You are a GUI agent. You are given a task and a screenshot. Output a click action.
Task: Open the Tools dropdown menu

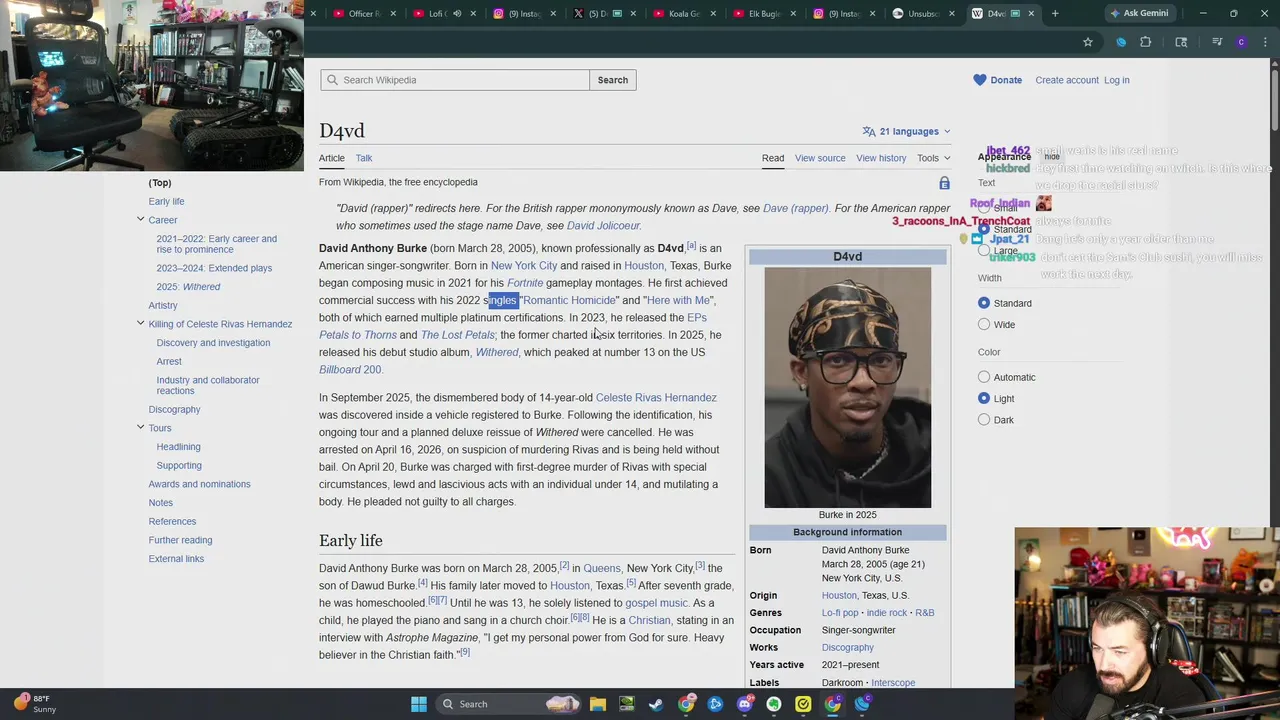(x=933, y=158)
